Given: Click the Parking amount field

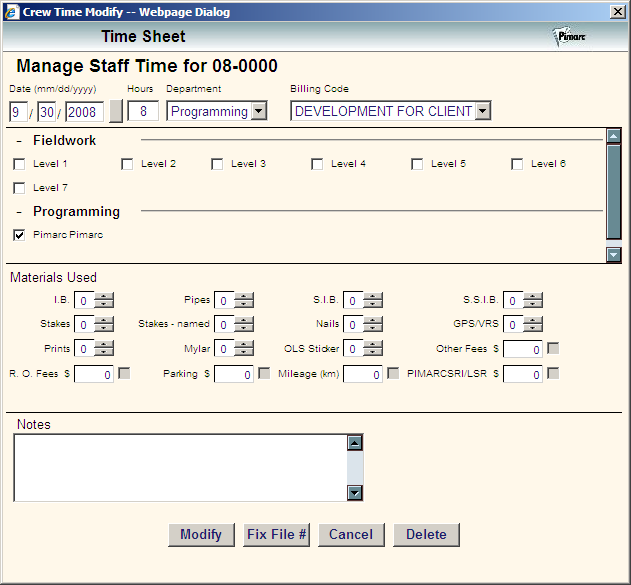Looking at the screenshot, I should tap(234, 375).
